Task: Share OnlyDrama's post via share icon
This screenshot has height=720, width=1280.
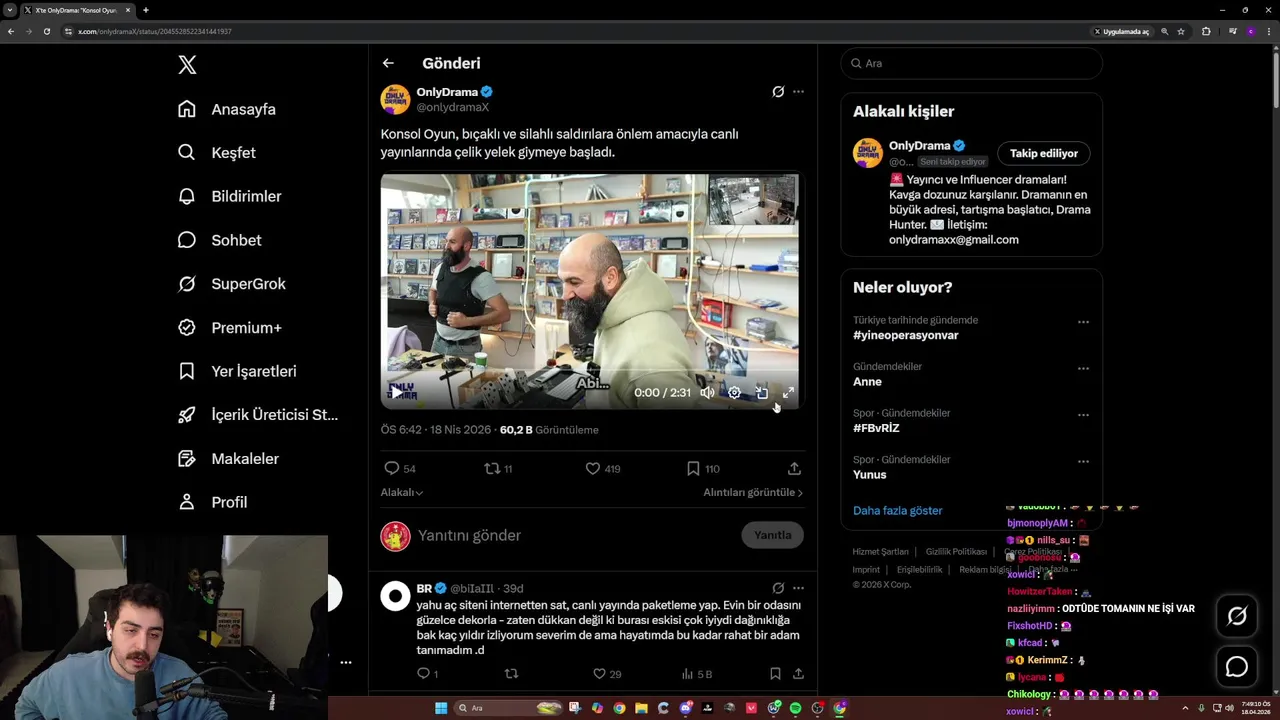Action: point(794,468)
